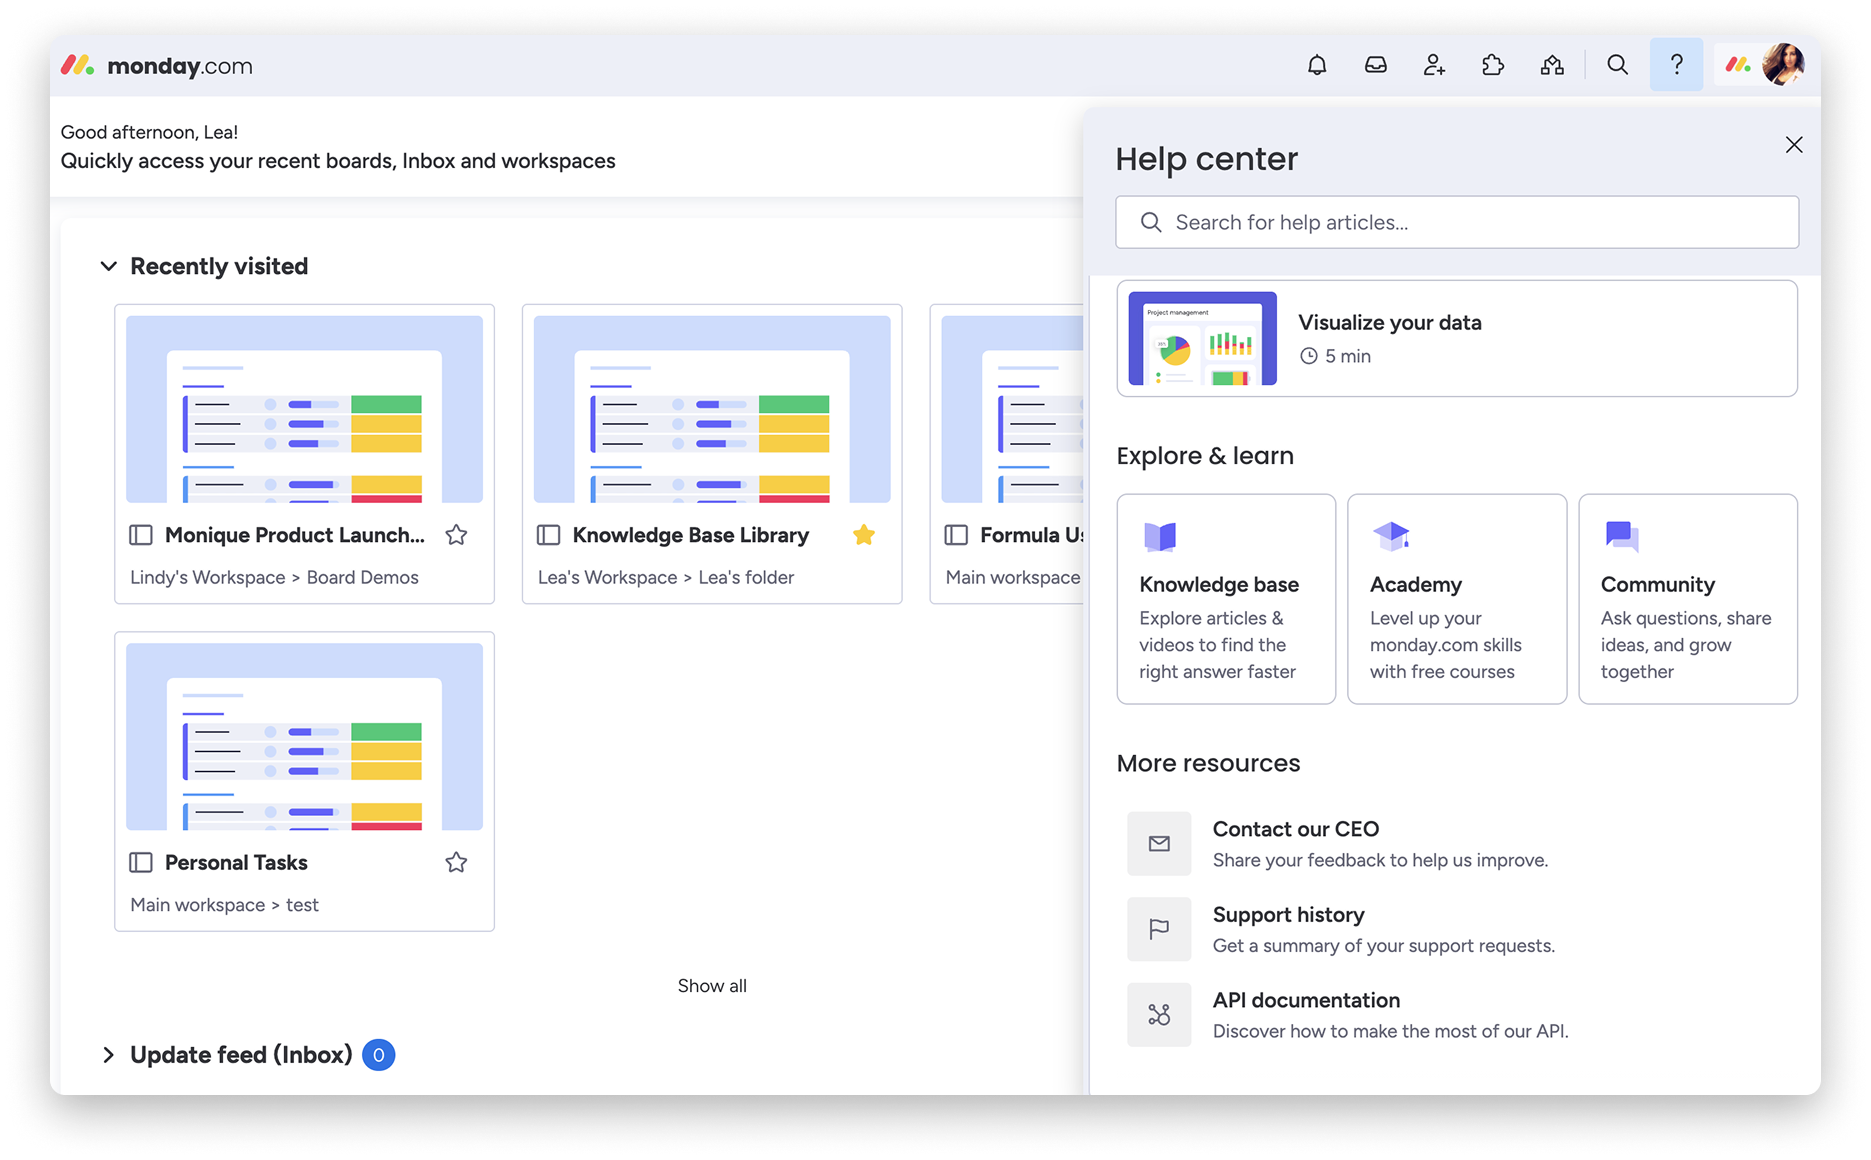Collapse the Recently visited section
Screen dimensions: 1871x1160
[x=109, y=266]
